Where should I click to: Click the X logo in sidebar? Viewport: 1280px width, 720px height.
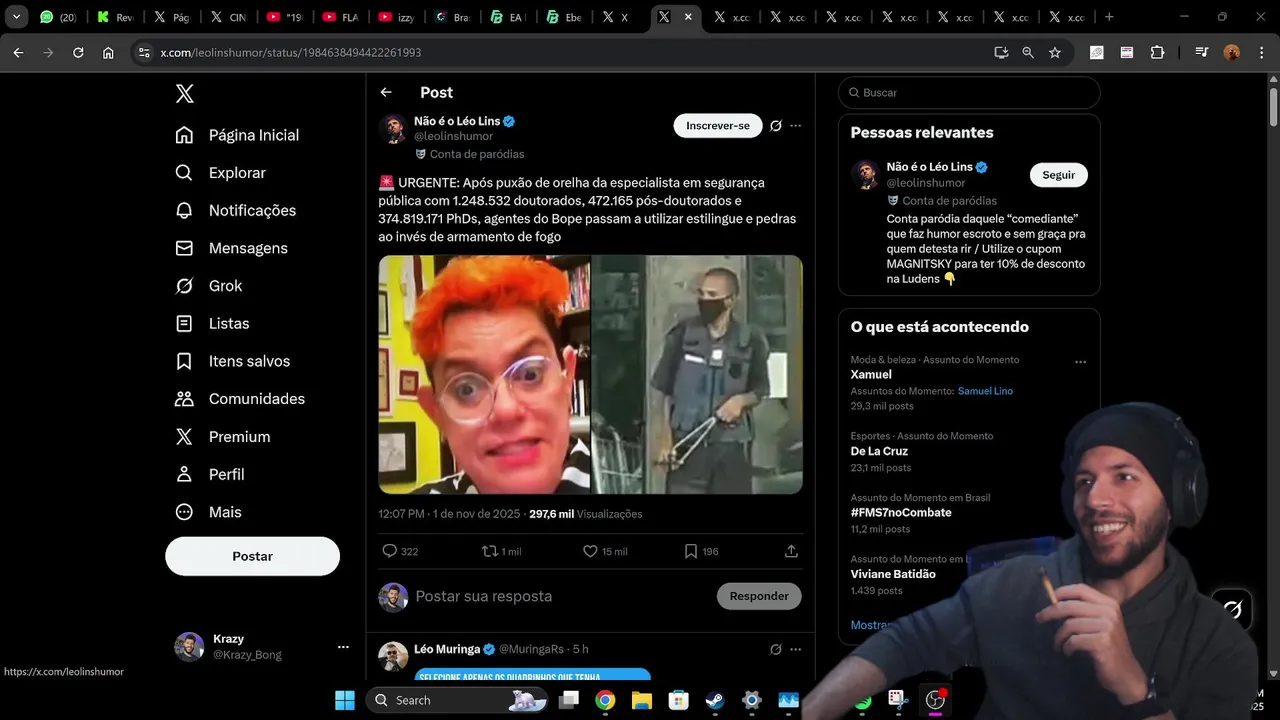pyautogui.click(x=184, y=93)
